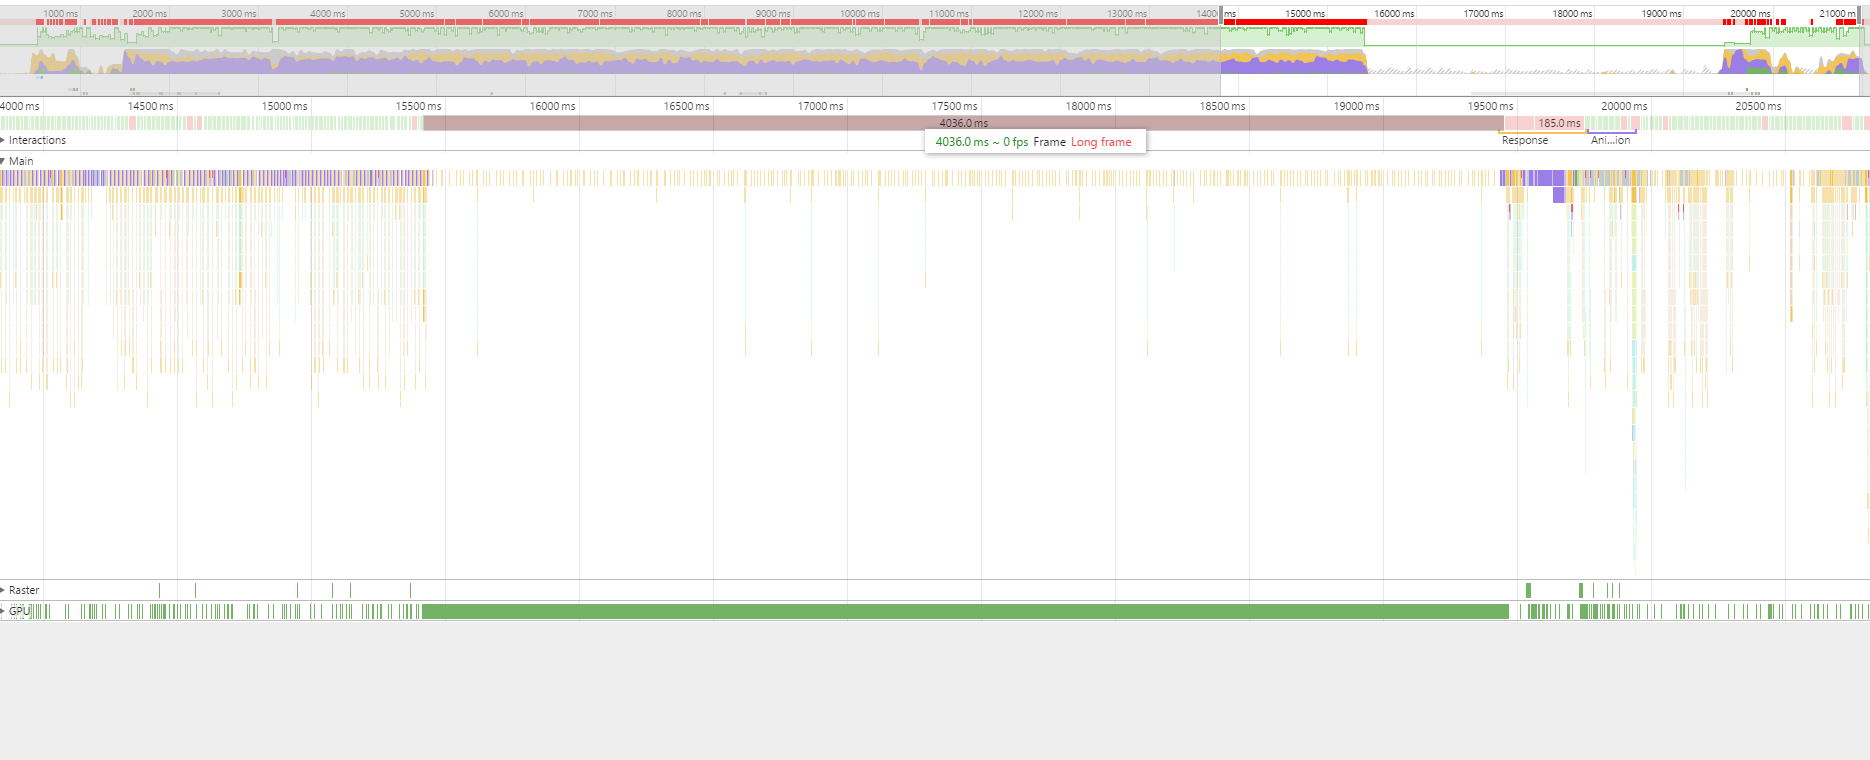
Task: Expand the Raster track
Action: [4, 590]
